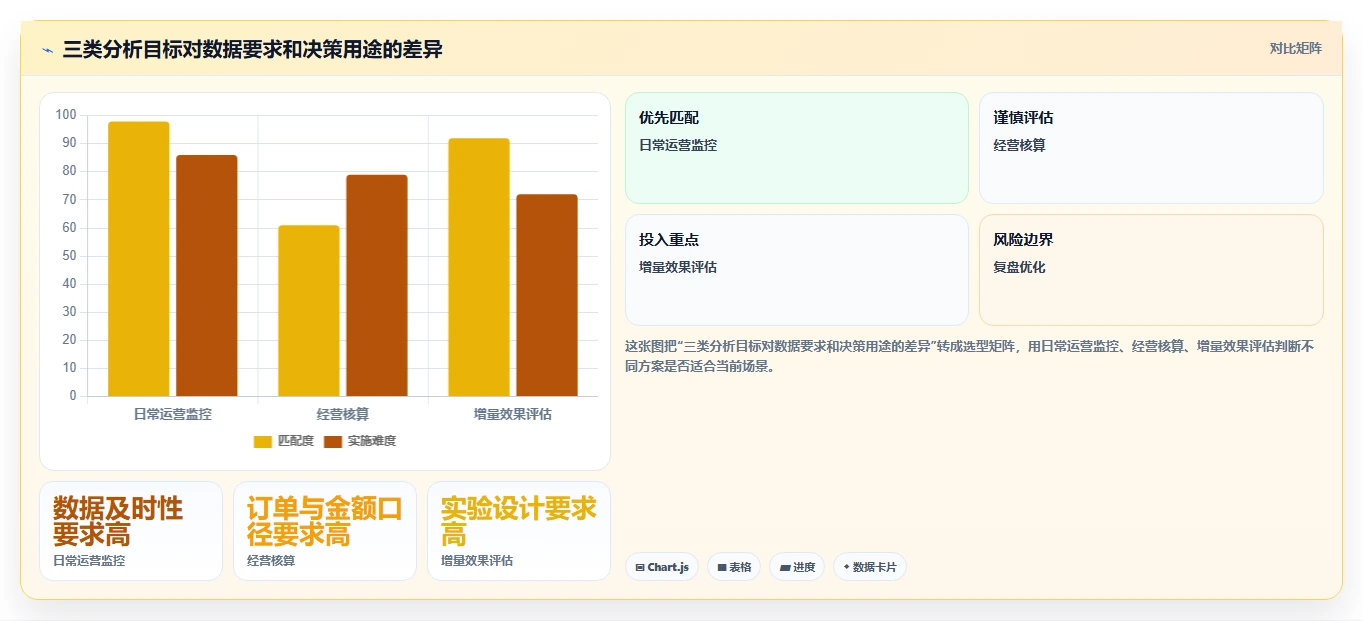Select the 匹配度 bar for 经营核算
Image resolution: width=1363 pixels, height=621 pixels.
[309, 311]
